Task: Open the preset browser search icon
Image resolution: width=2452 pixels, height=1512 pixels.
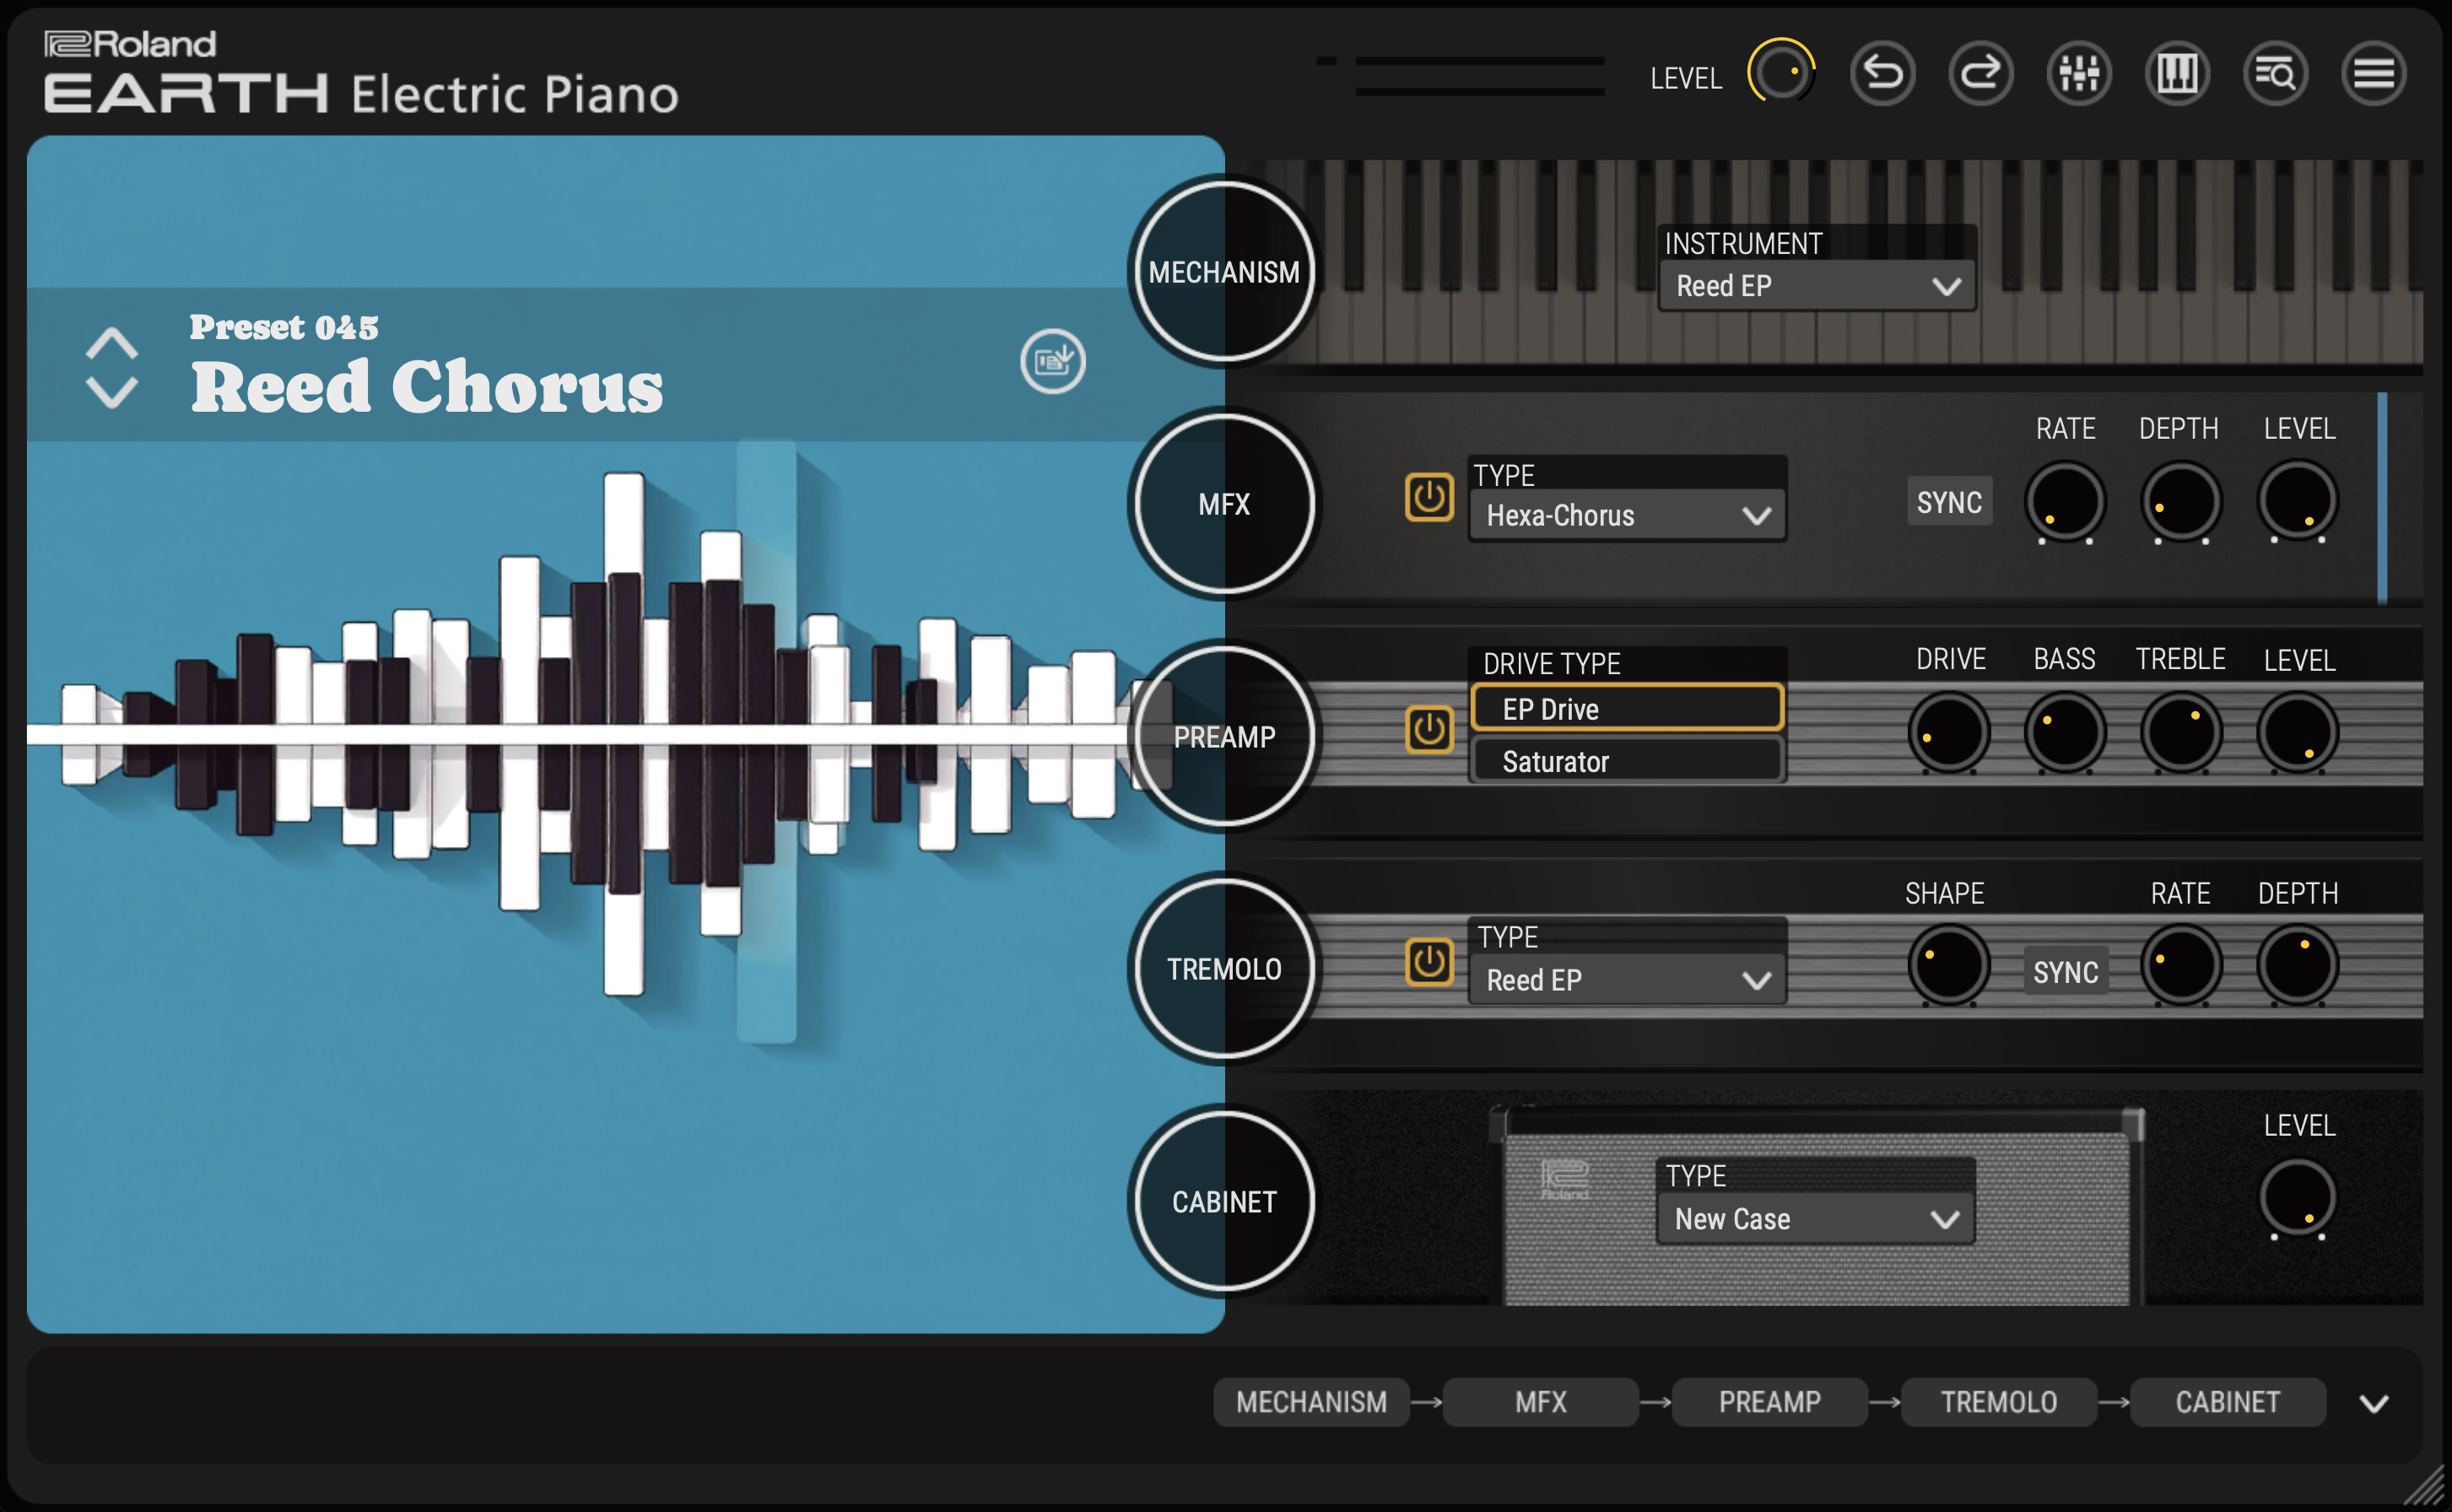Action: click(x=2275, y=74)
